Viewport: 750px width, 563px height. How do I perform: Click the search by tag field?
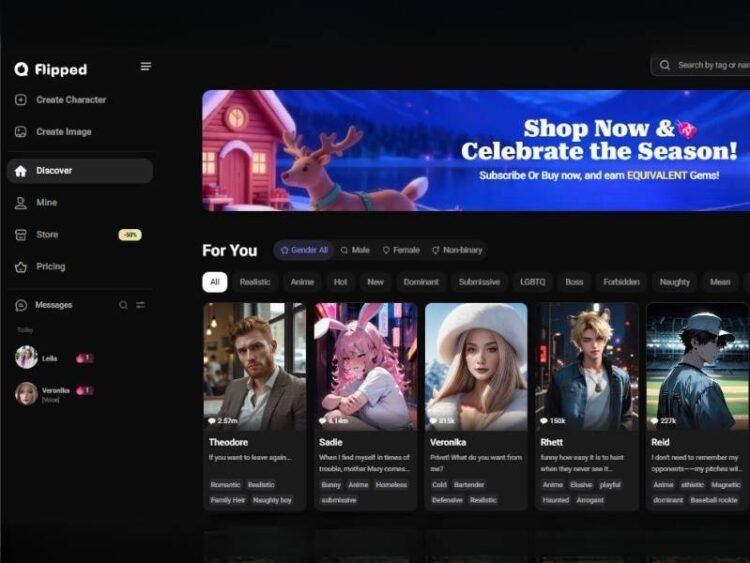tap(710, 65)
